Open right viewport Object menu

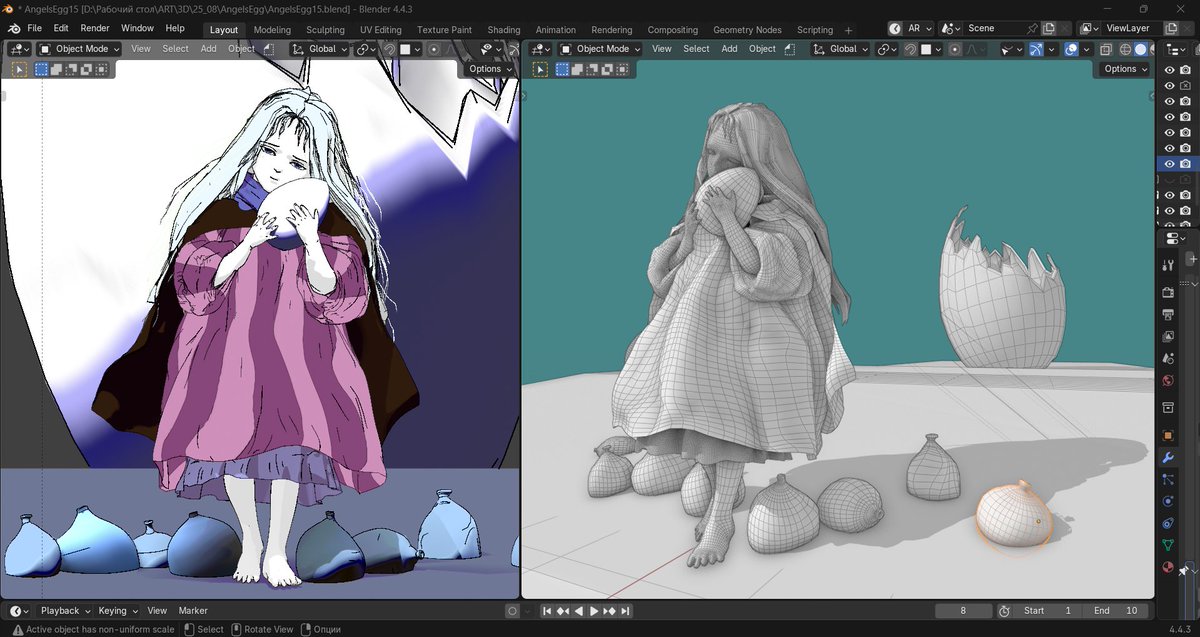tap(763, 48)
